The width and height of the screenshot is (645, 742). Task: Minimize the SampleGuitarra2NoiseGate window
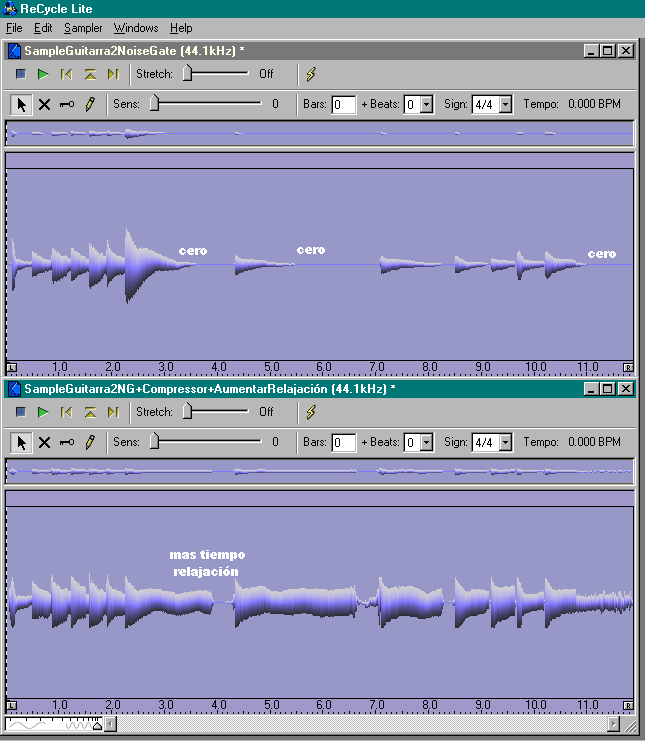(591, 51)
